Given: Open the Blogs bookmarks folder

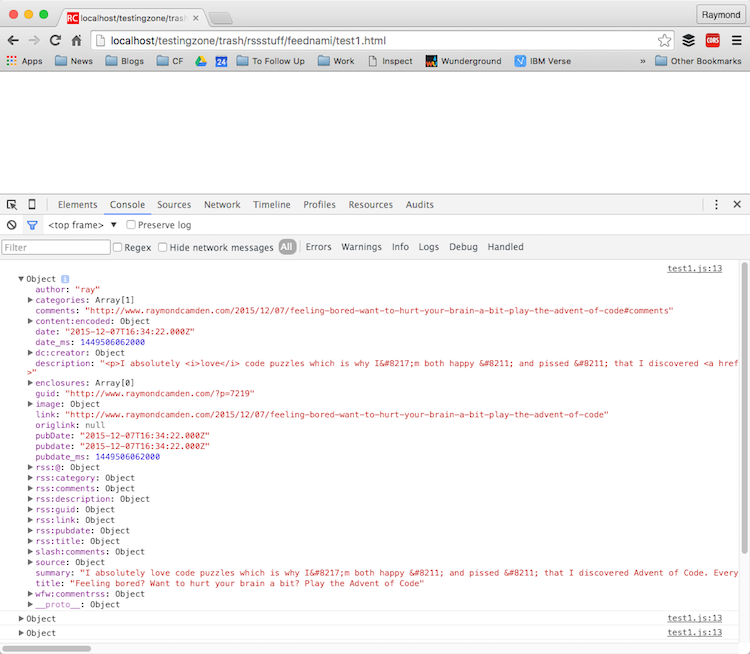Looking at the screenshot, I should 125,61.
